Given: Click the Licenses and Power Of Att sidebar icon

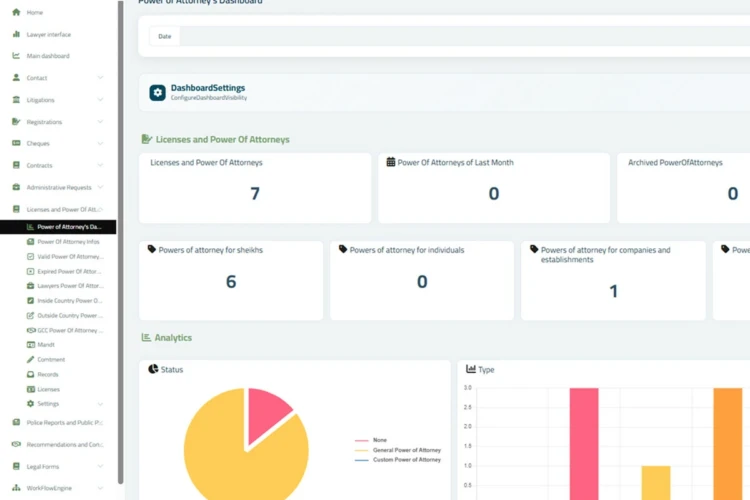Looking at the screenshot, I should [x=16, y=209].
